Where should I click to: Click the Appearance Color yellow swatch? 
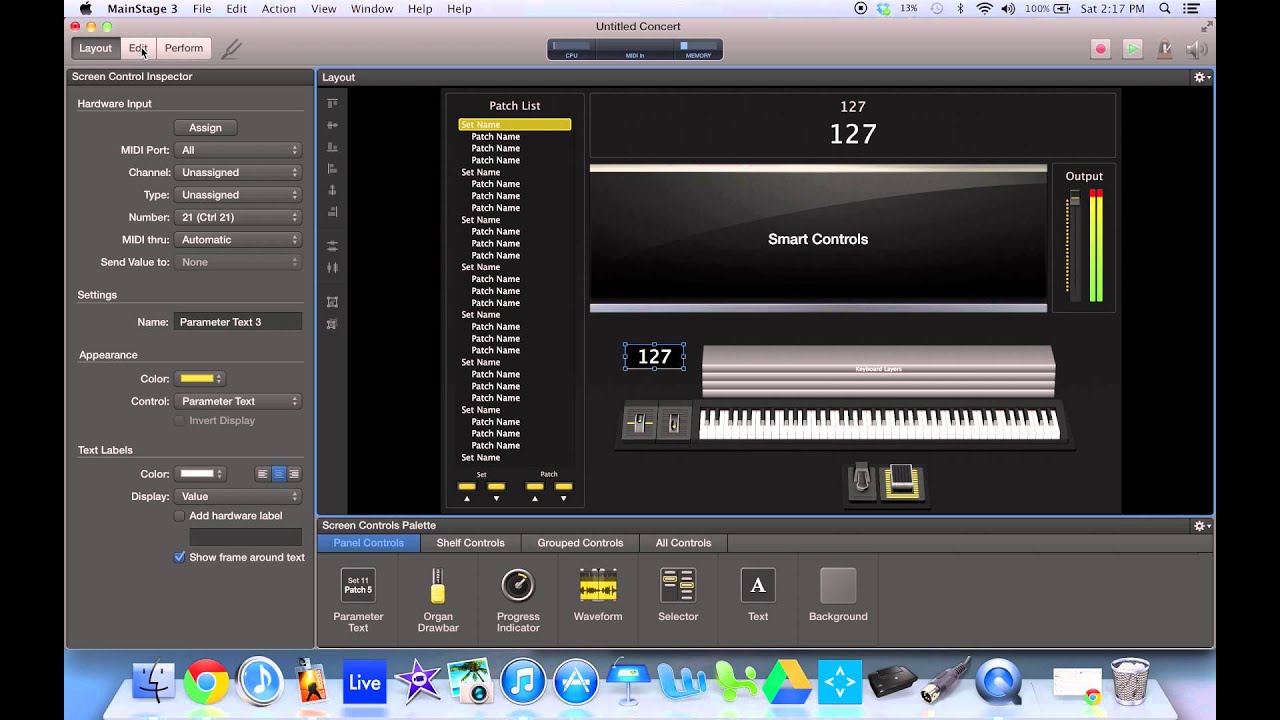coord(199,379)
